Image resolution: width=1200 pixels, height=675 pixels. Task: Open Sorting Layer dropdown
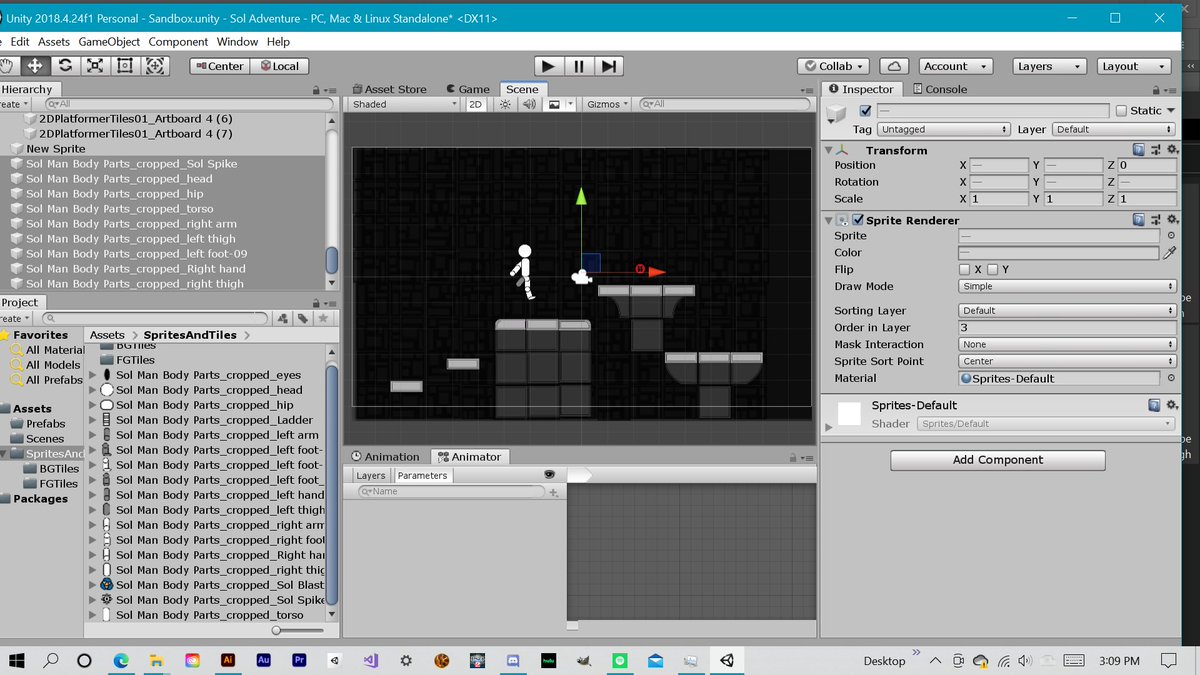(1067, 311)
